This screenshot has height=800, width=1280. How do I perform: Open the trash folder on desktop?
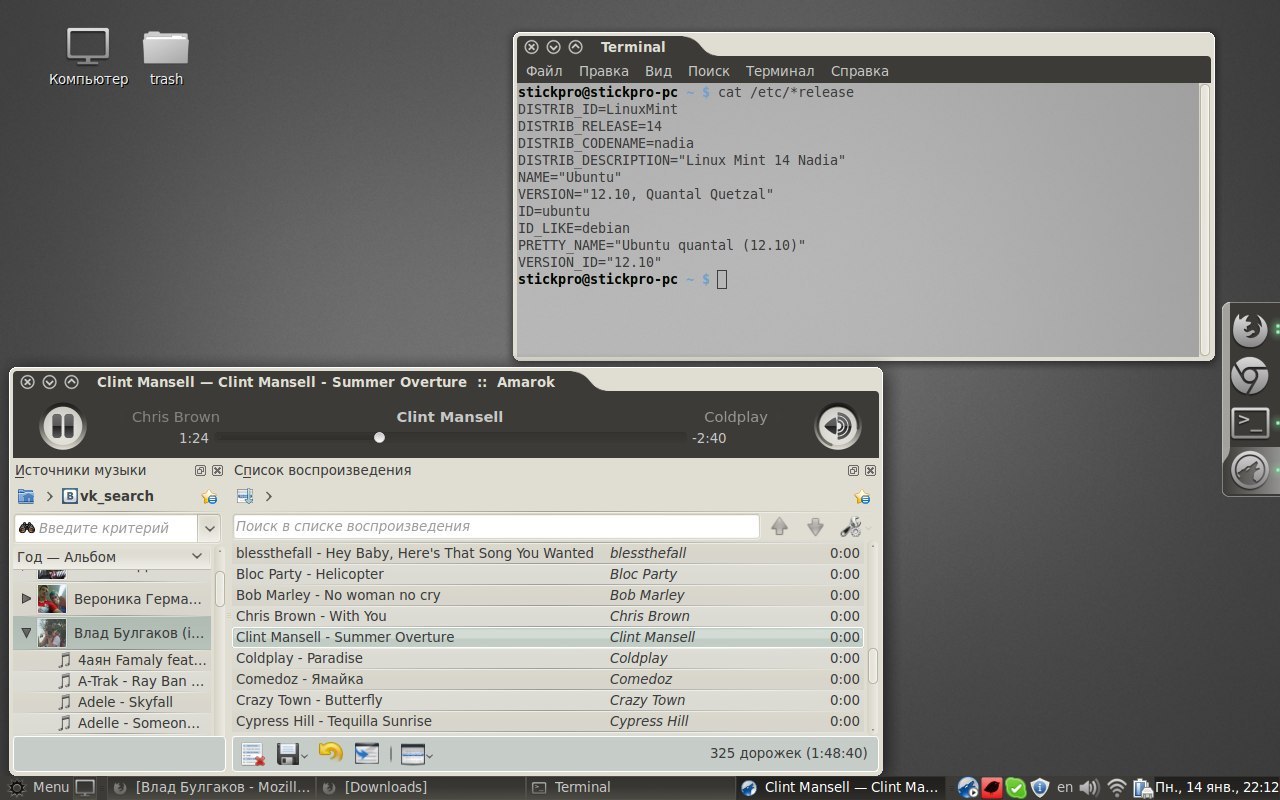[166, 58]
